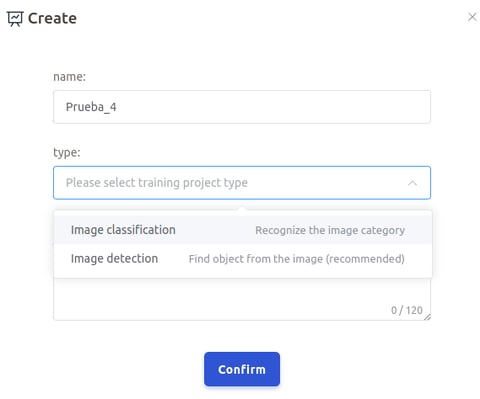Click the blank area left of Confirm
The image size is (480, 399).
(128, 369)
